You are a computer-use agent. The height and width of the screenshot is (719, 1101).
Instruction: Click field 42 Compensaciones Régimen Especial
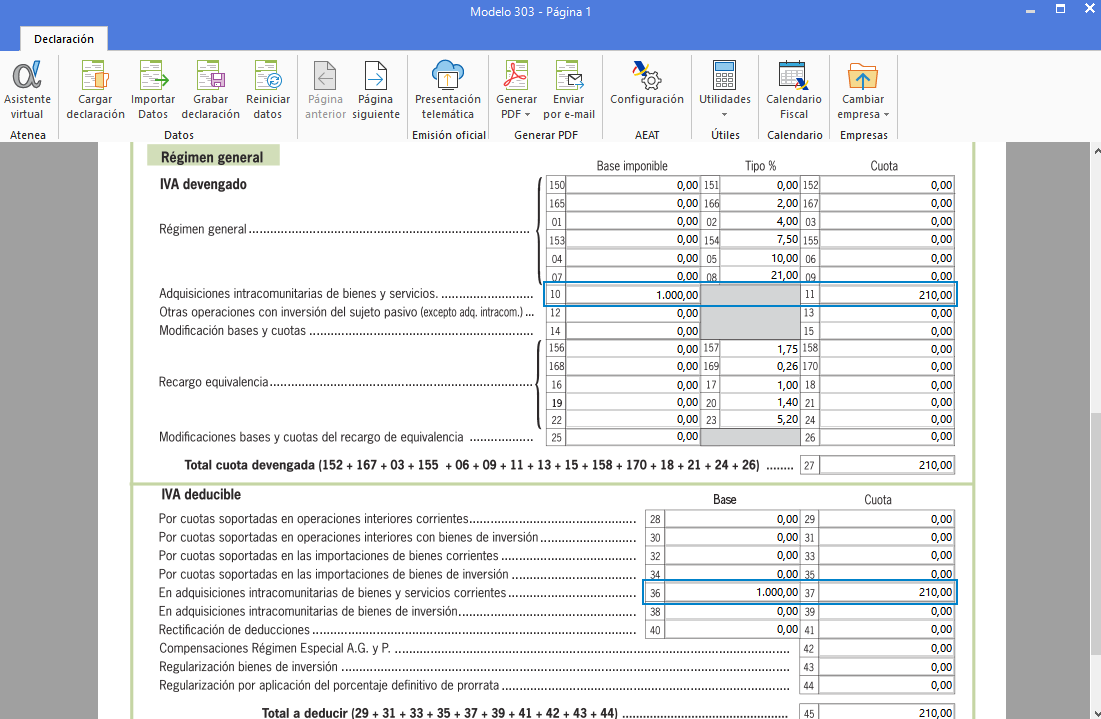point(887,649)
